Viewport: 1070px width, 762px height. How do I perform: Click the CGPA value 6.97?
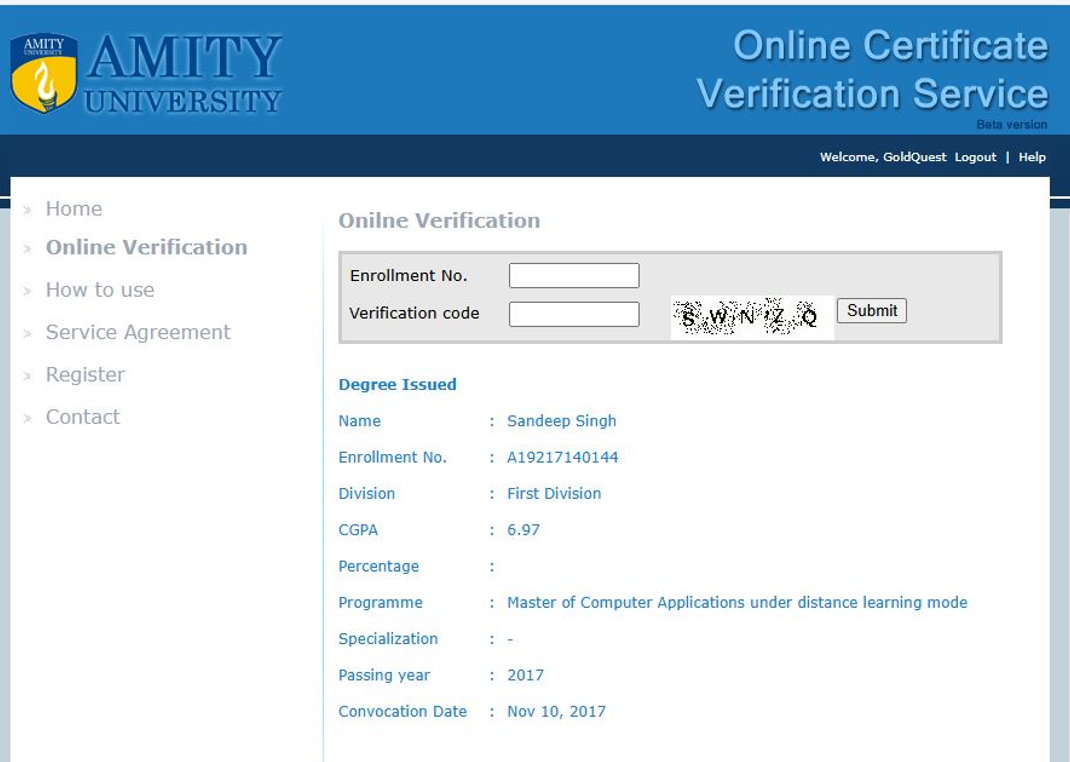click(523, 530)
